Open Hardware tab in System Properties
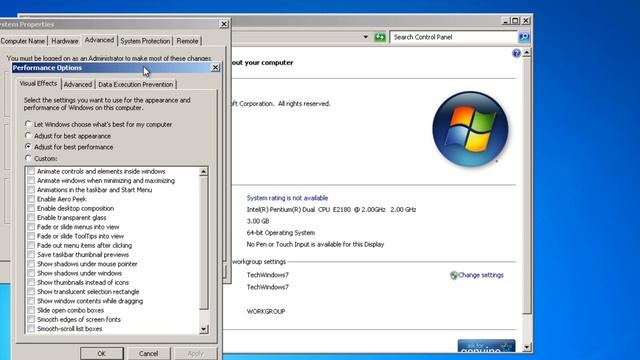This screenshot has width=640, height=360. pyautogui.click(x=64, y=41)
